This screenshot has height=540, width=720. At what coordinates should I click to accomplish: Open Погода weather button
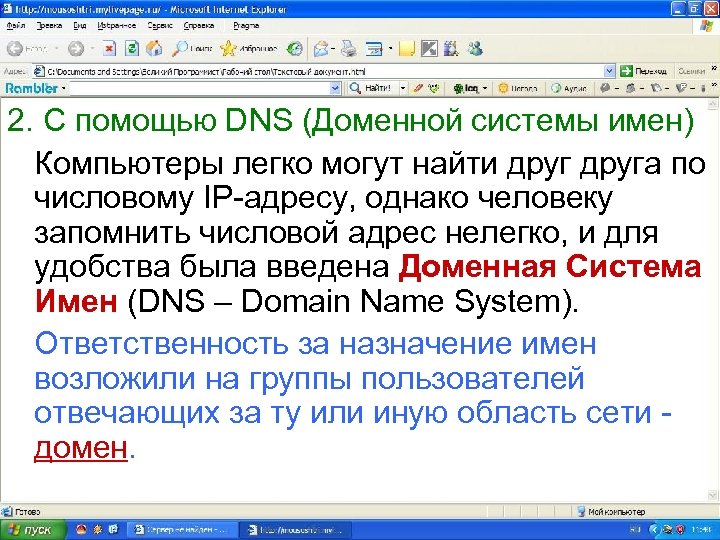(x=518, y=88)
